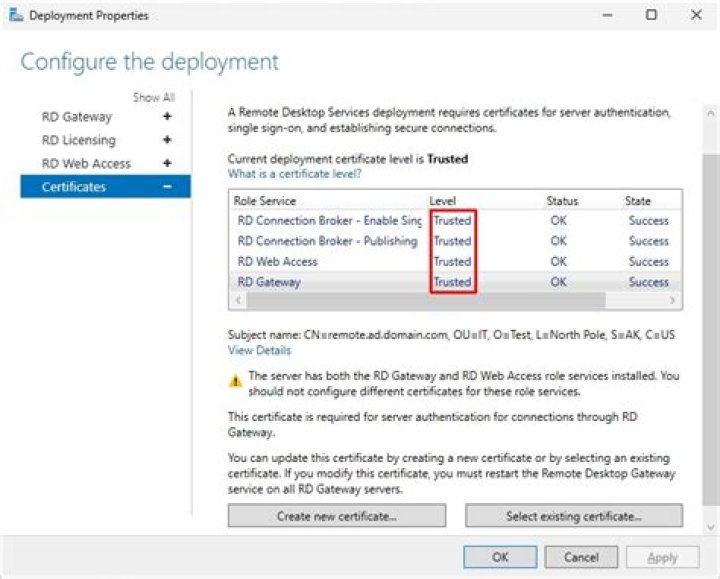Select RD Connection Broker - Publishing row
Image resolution: width=720 pixels, height=579 pixels.
pos(328,241)
